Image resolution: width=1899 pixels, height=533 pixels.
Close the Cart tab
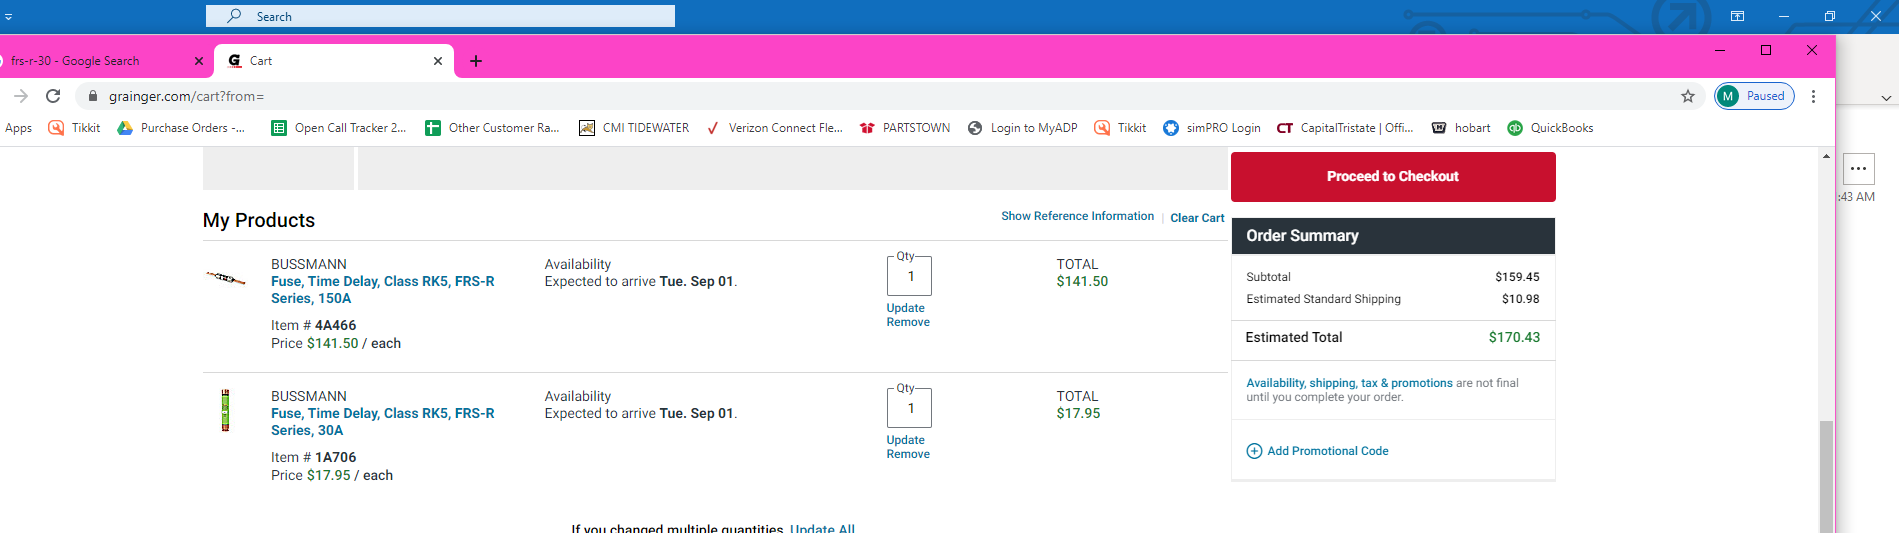(x=438, y=61)
